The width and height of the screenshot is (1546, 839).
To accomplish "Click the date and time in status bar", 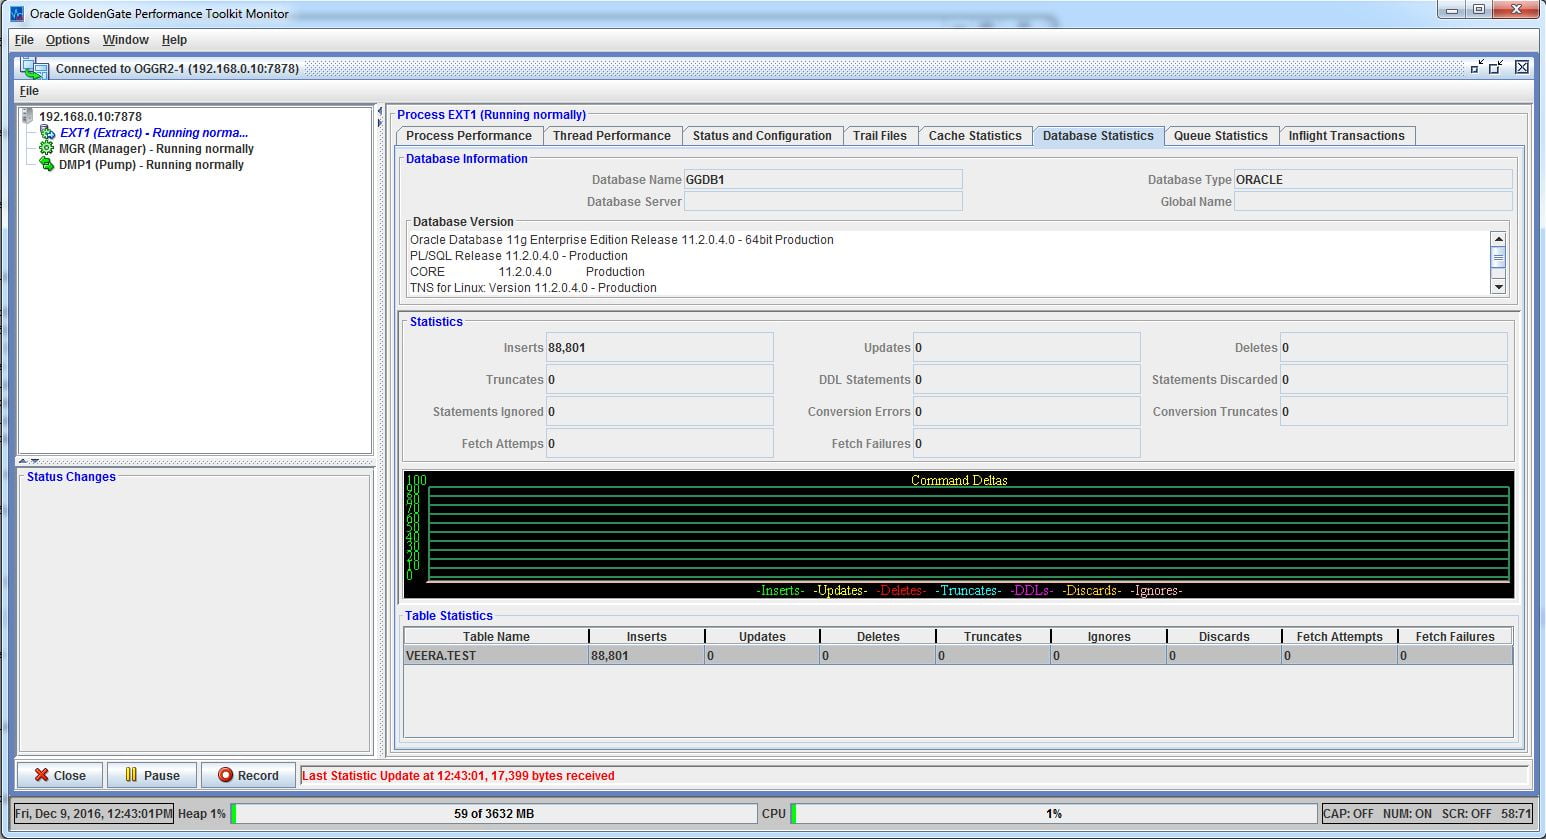I will pos(94,814).
